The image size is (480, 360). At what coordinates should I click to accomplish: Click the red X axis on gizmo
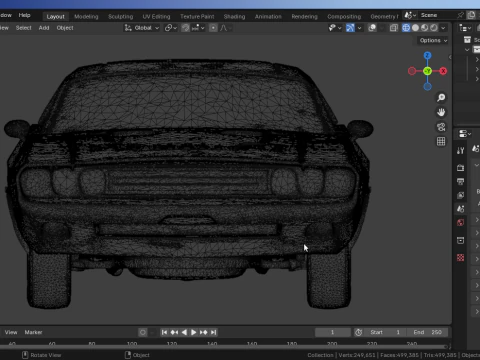(x=443, y=71)
